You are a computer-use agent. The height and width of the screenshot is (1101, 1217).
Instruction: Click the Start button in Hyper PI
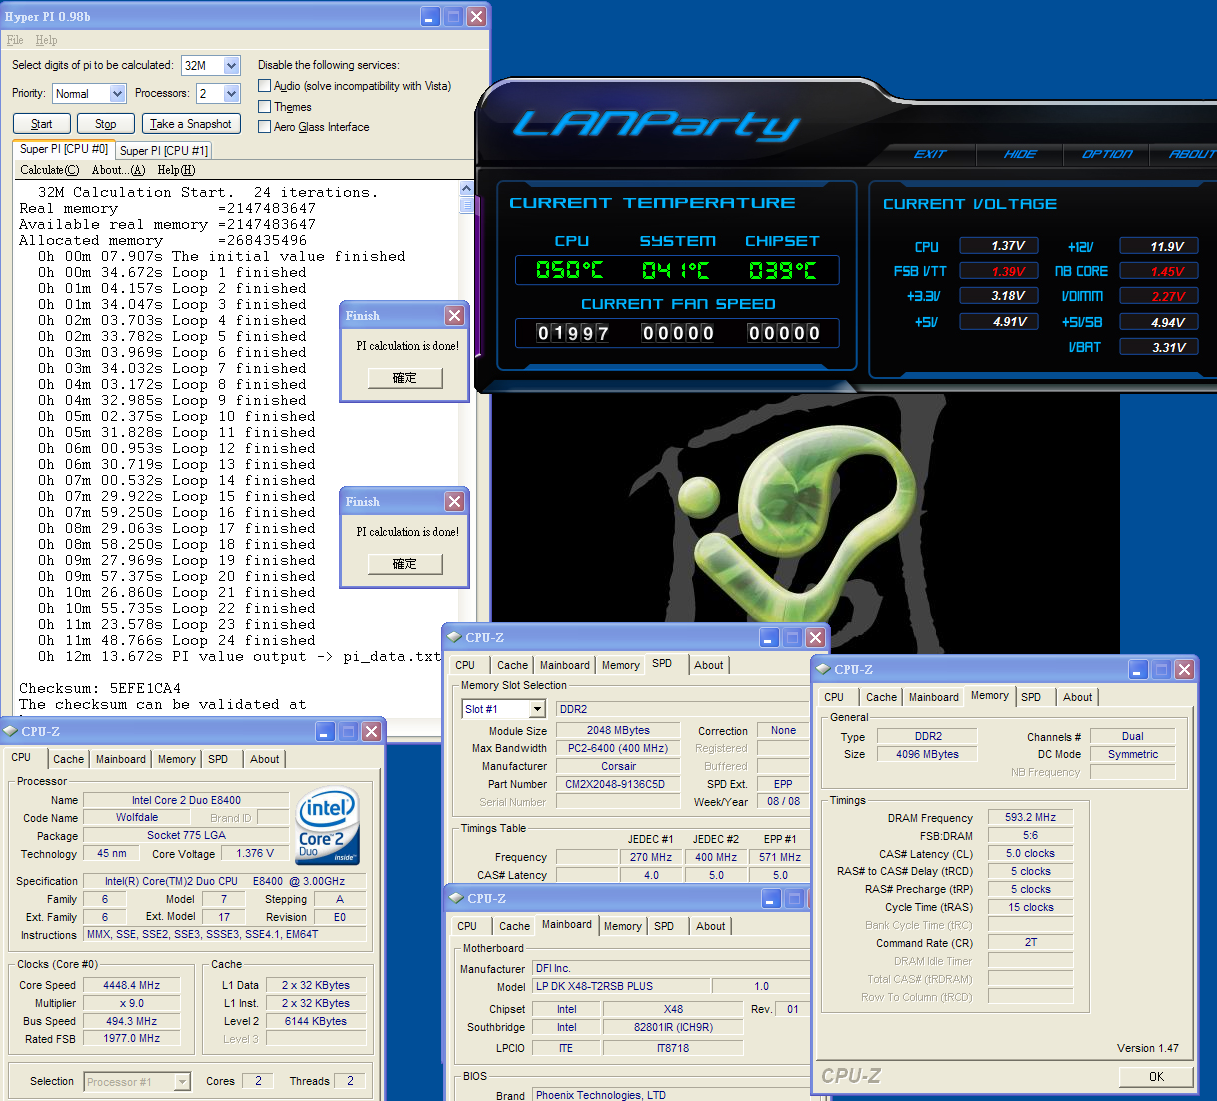click(42, 124)
